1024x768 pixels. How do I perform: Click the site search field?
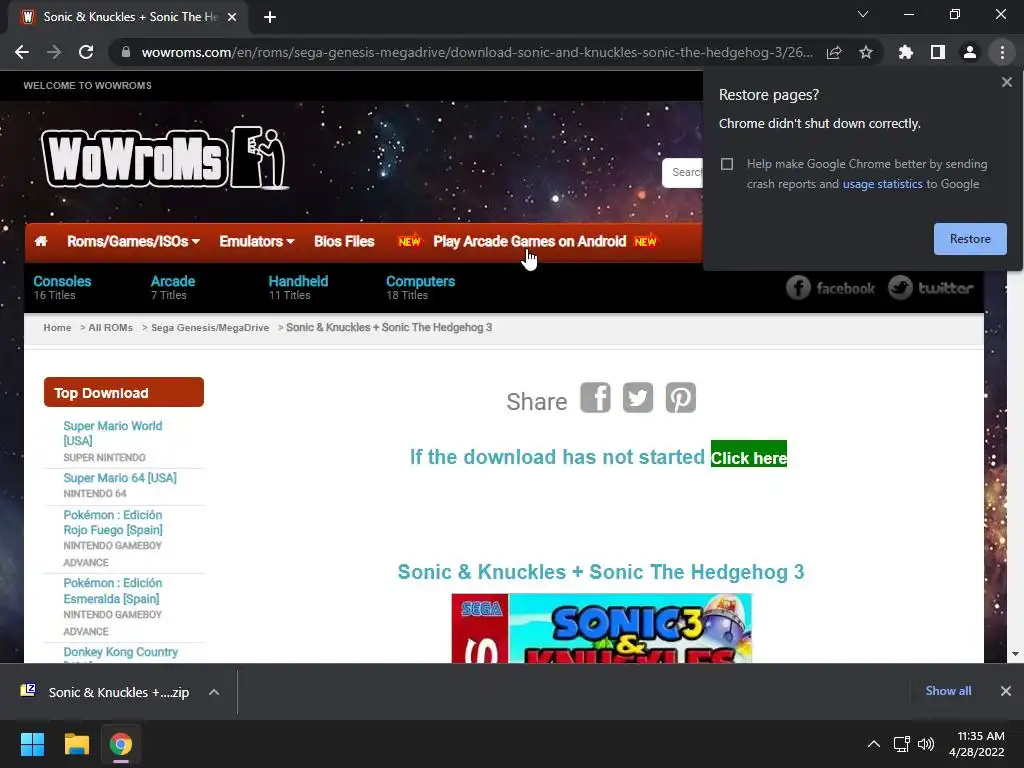[683, 172]
